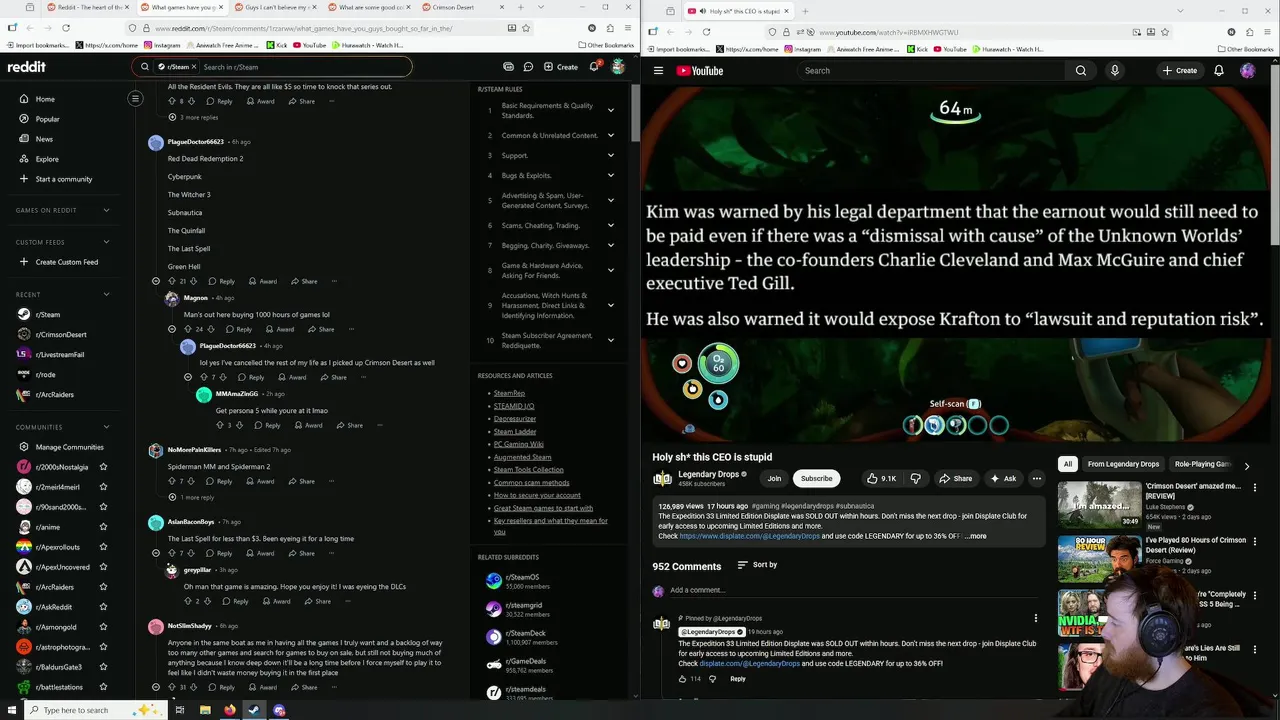Favorite r/2000sNostalgia with its star
Viewport: 1280px width, 720px height.
(x=103, y=467)
